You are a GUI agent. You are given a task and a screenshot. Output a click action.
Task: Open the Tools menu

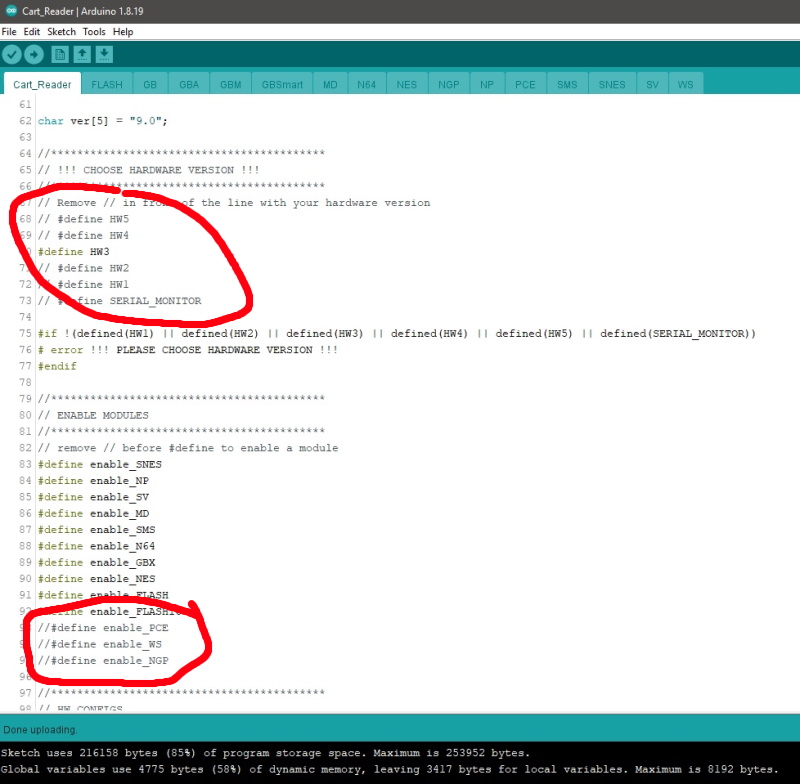(94, 32)
